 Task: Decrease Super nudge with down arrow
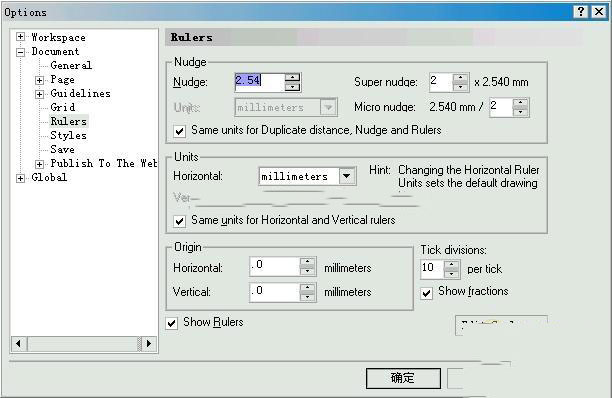click(461, 87)
